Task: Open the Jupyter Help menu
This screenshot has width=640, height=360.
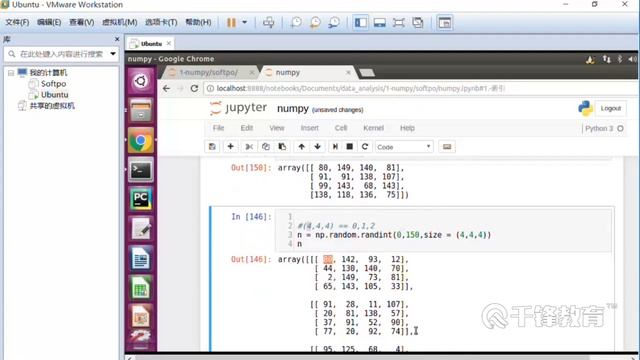Action: (407, 128)
